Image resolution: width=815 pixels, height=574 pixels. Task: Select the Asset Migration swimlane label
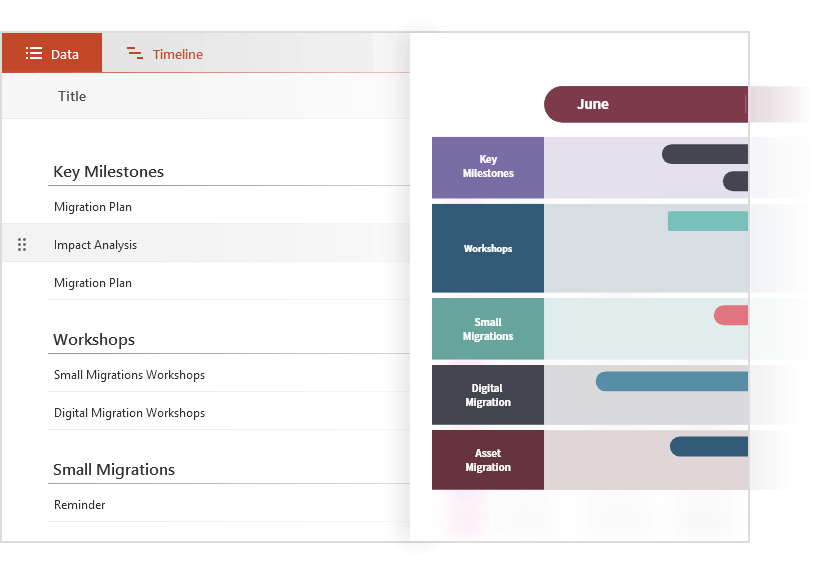488,460
